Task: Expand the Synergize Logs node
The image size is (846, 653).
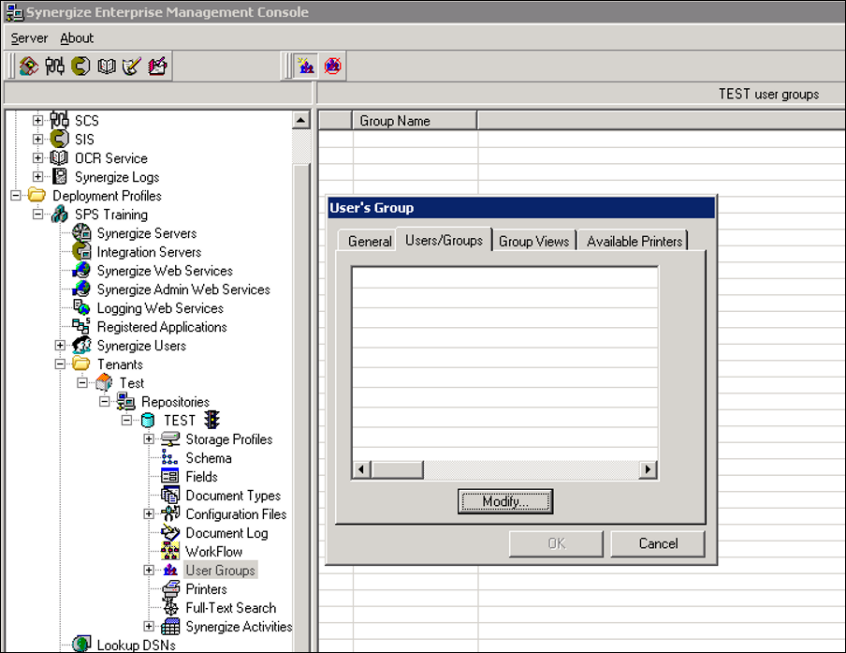Action: tap(38, 176)
